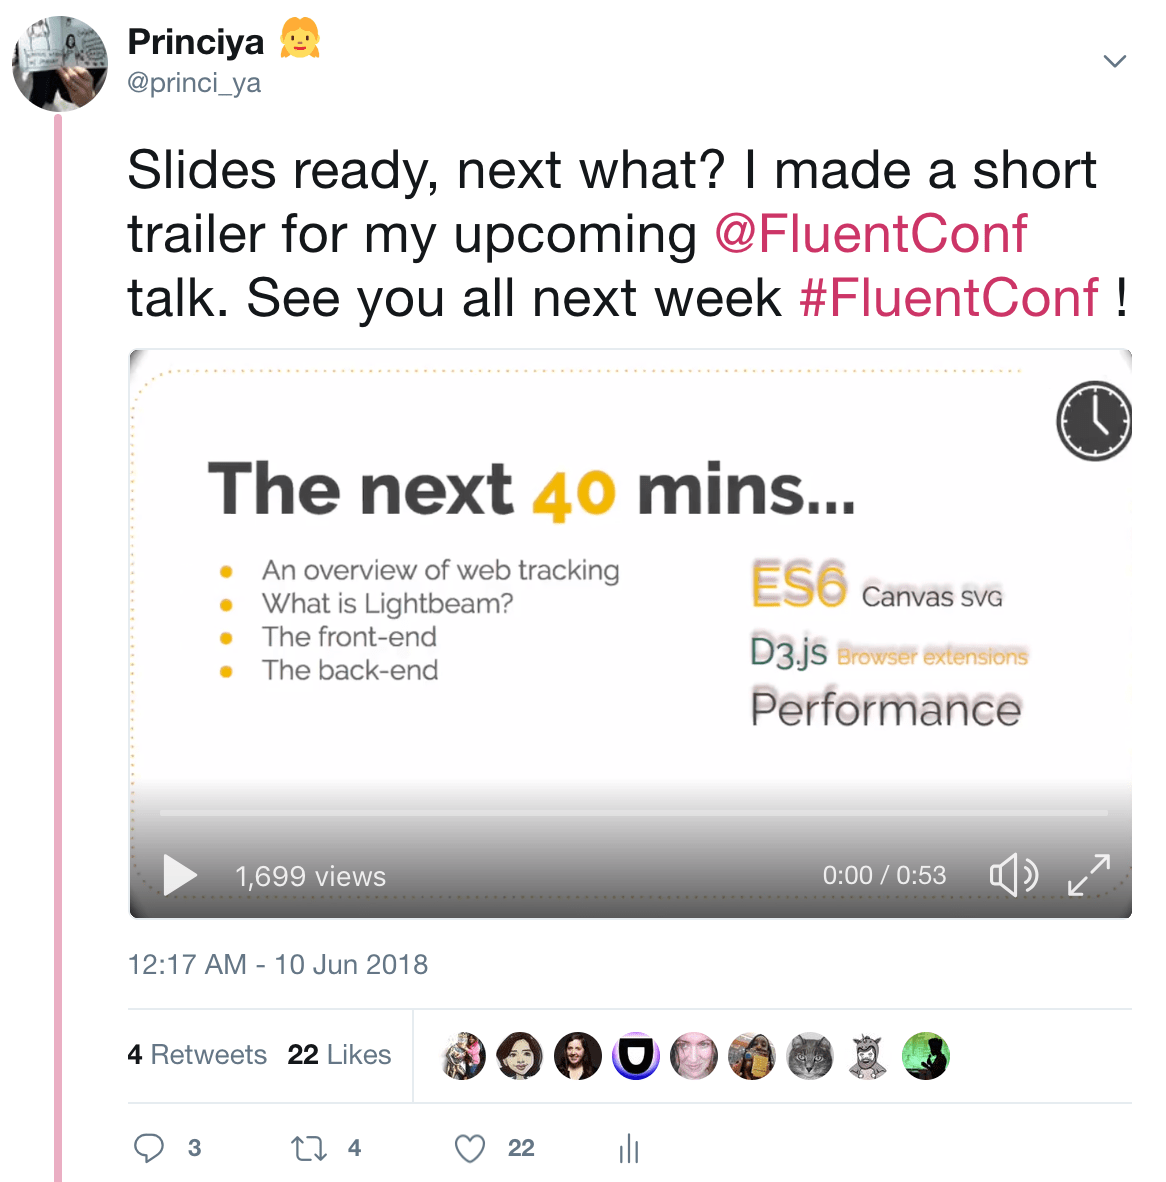View tweet analytics via the bar chart icon
Screen dimensions: 1166x1182
628,1149
